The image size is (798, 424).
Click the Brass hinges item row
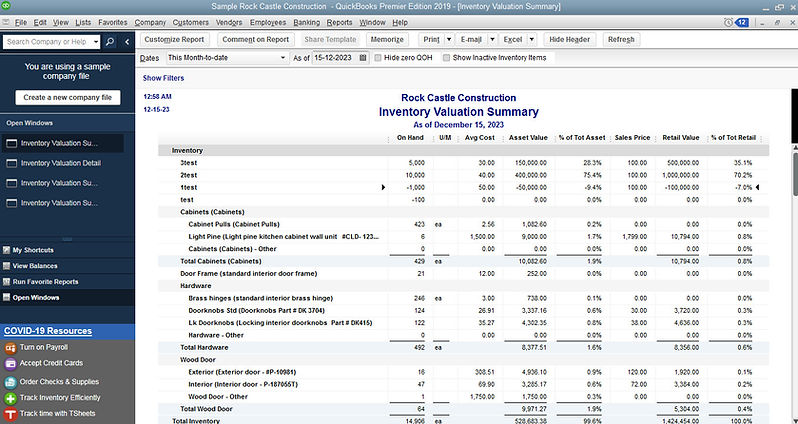tap(463, 298)
